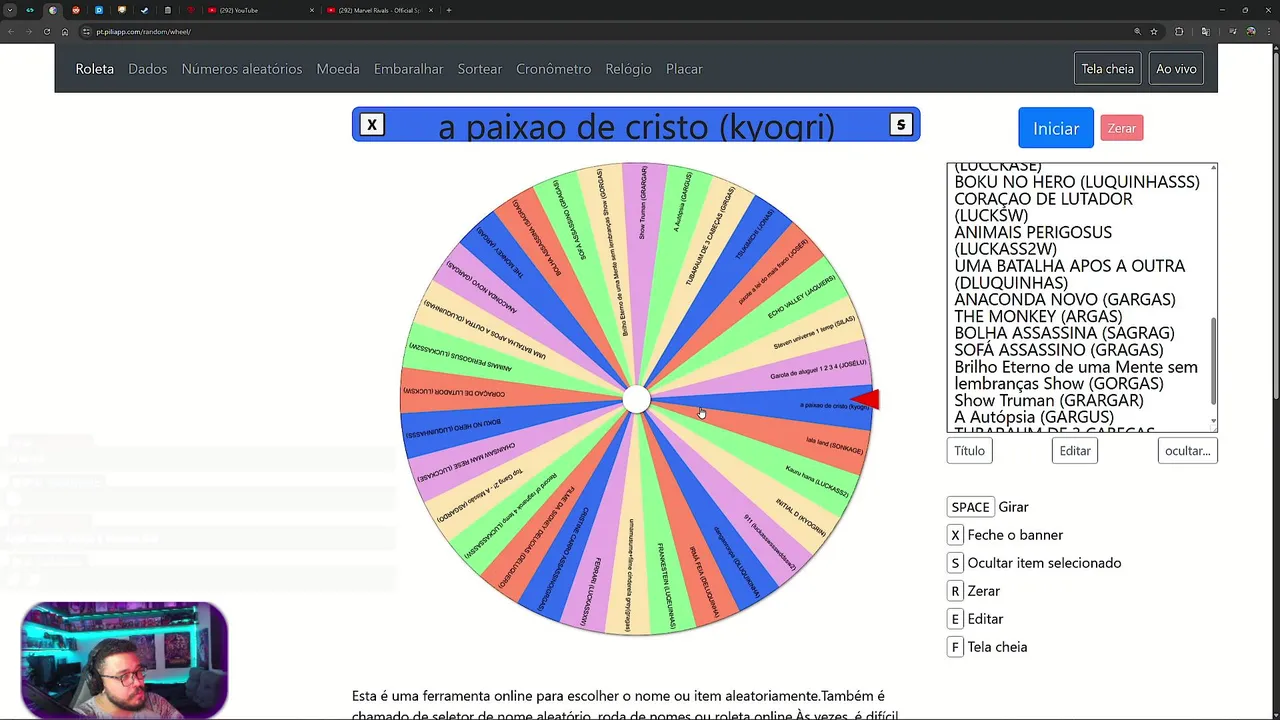1280x720 pixels.
Task: Click the webcam overlay thumbnail
Action: [x=124, y=660]
